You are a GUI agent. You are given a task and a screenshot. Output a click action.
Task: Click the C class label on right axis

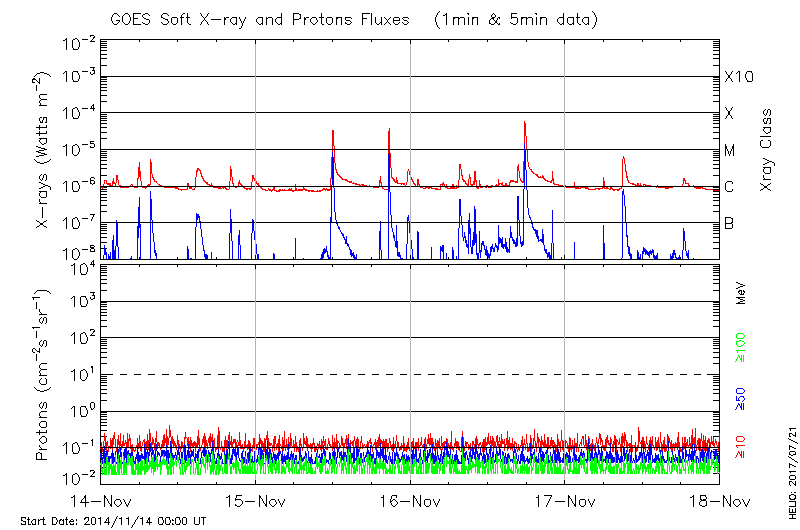[x=729, y=187]
